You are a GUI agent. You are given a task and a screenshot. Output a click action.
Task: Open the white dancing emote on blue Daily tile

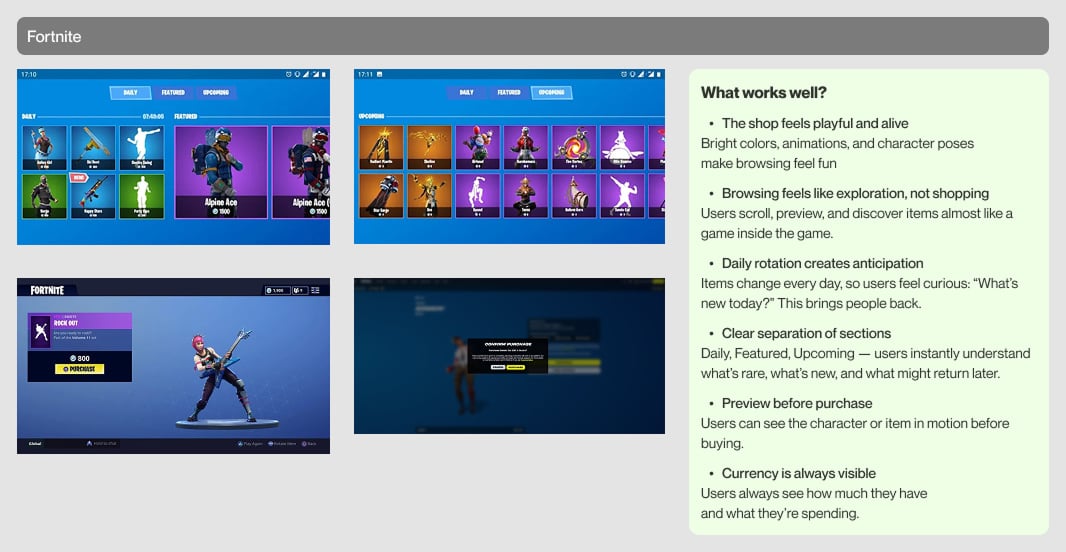[x=141, y=148]
